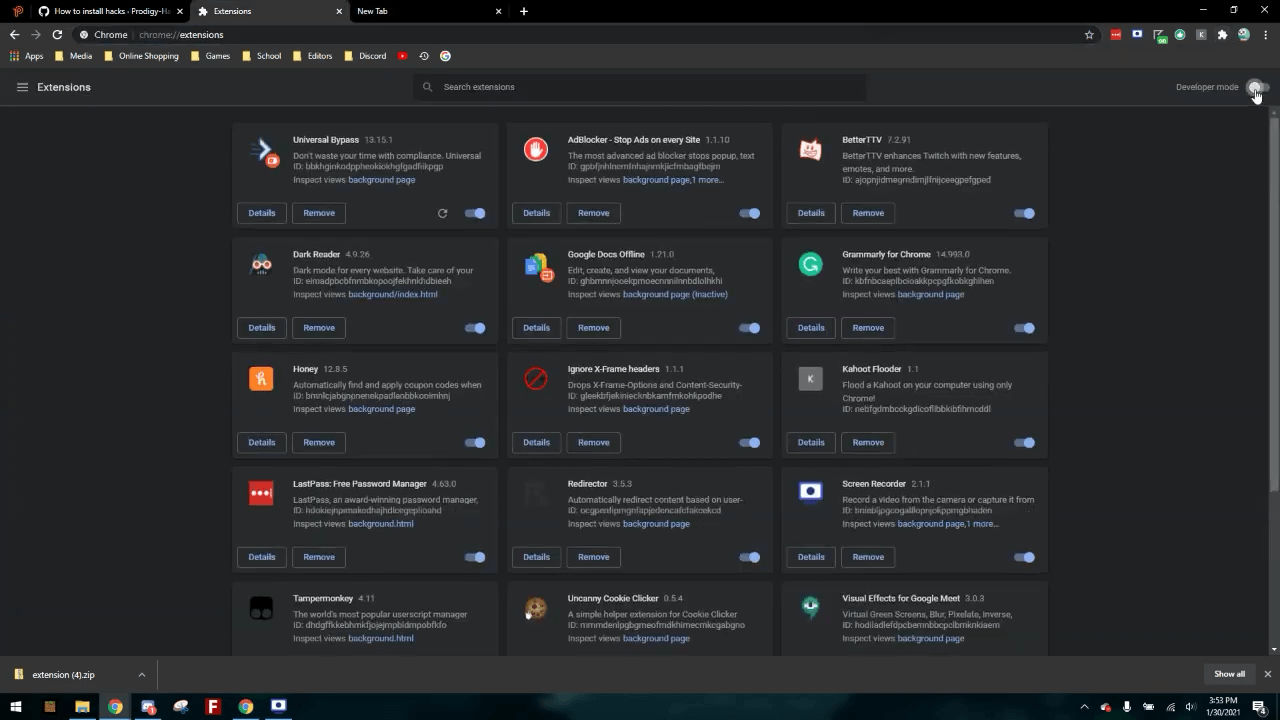Open Details for Dark Reader

[x=262, y=327]
